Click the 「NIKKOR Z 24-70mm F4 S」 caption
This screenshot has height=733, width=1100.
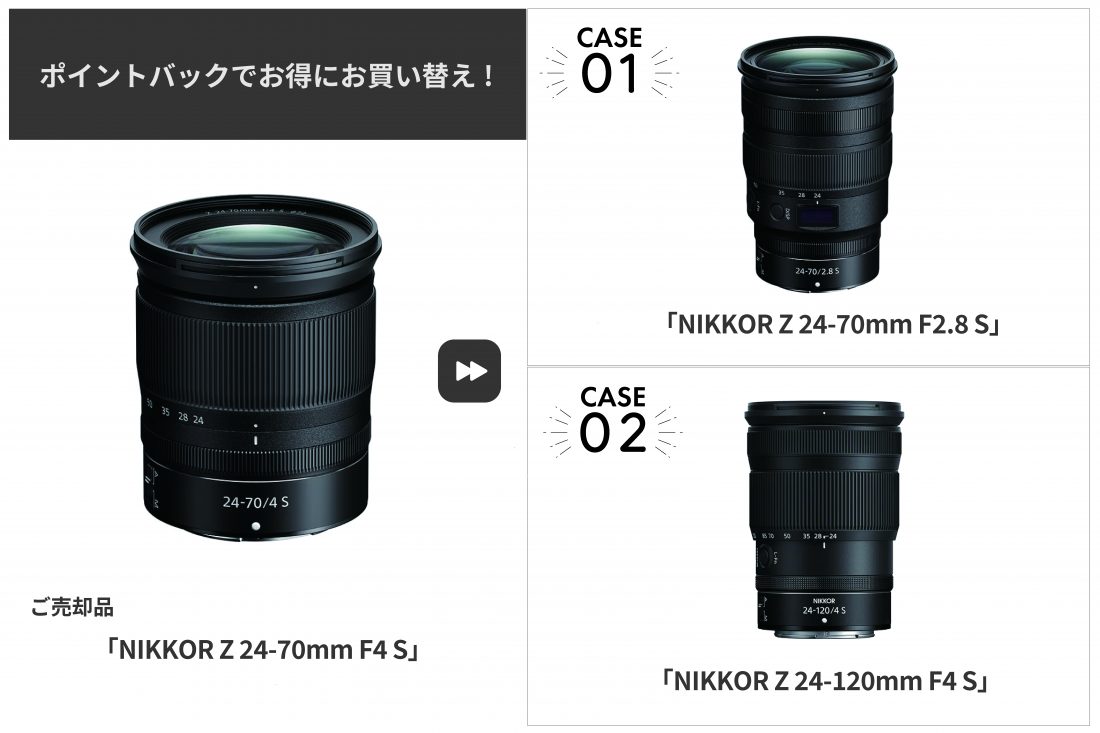(262, 649)
